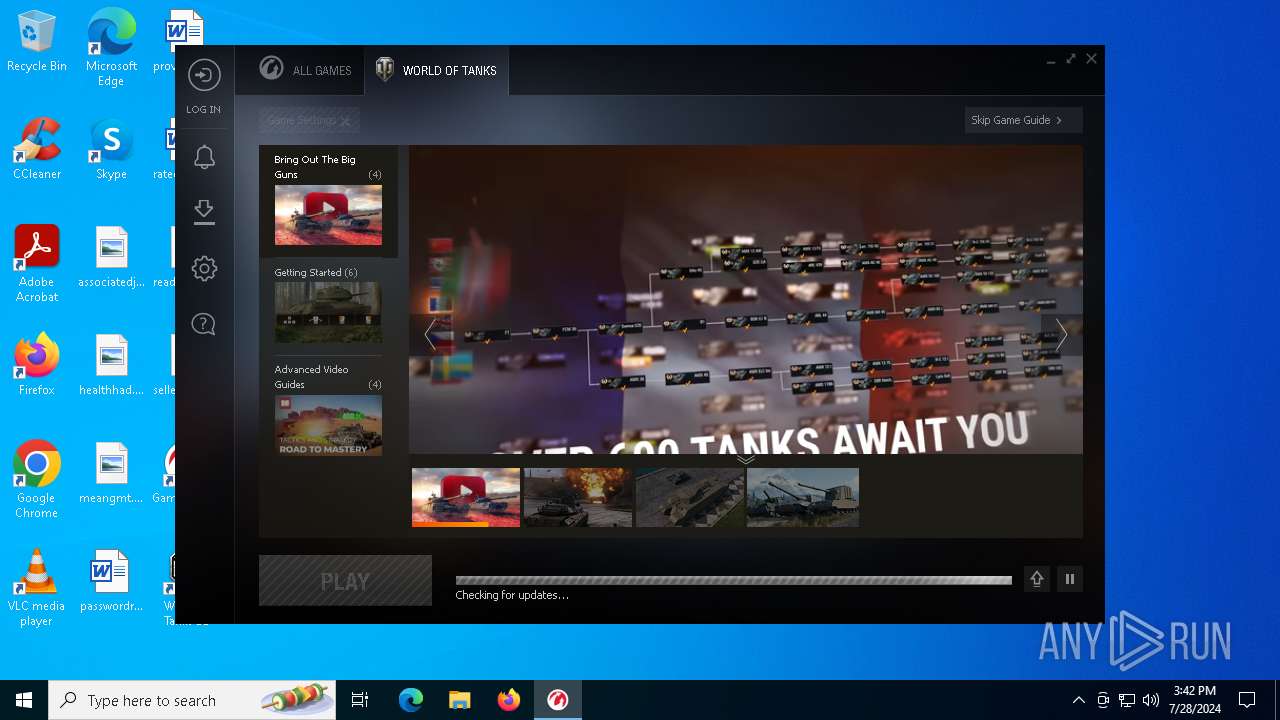Switch to the All Games tab
This screenshot has width=1280, height=720.
point(305,70)
